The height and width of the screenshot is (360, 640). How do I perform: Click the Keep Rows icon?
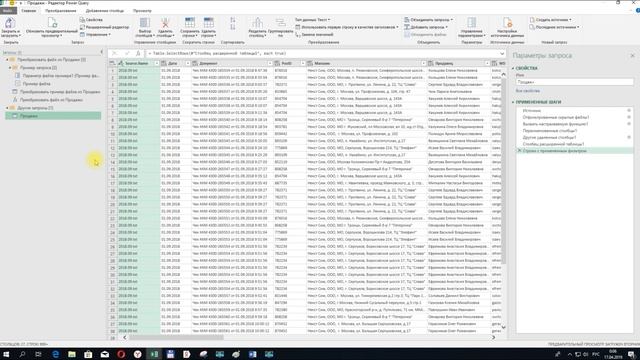pyautogui.click(x=190, y=23)
